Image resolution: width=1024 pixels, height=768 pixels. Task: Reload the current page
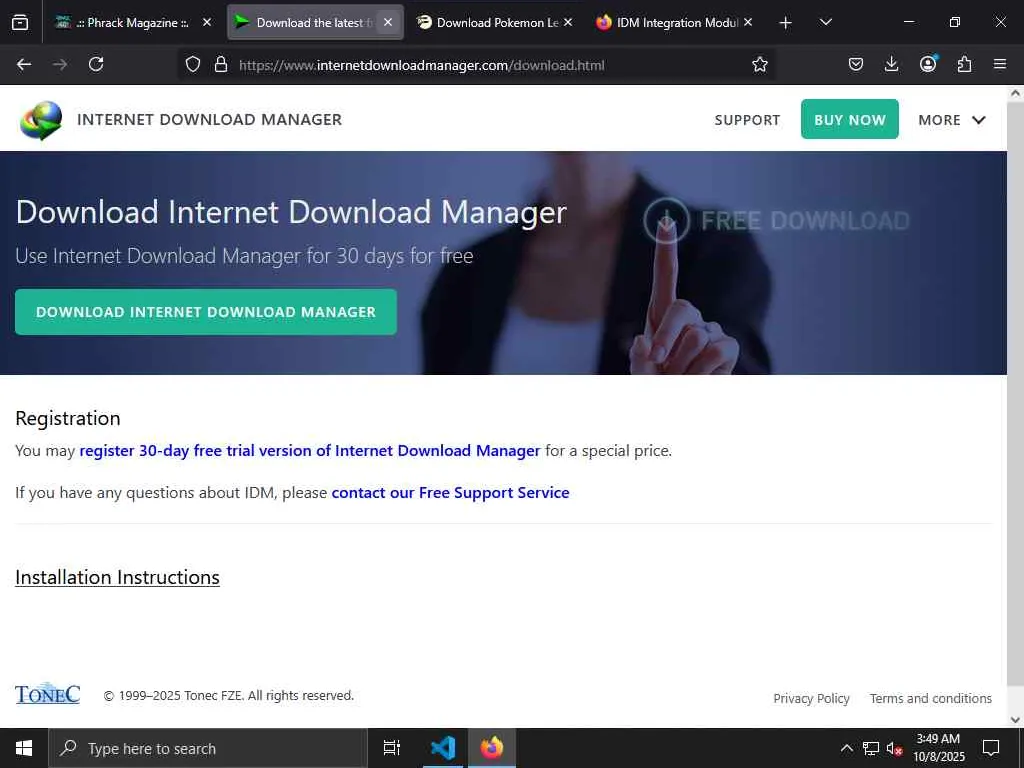96,64
